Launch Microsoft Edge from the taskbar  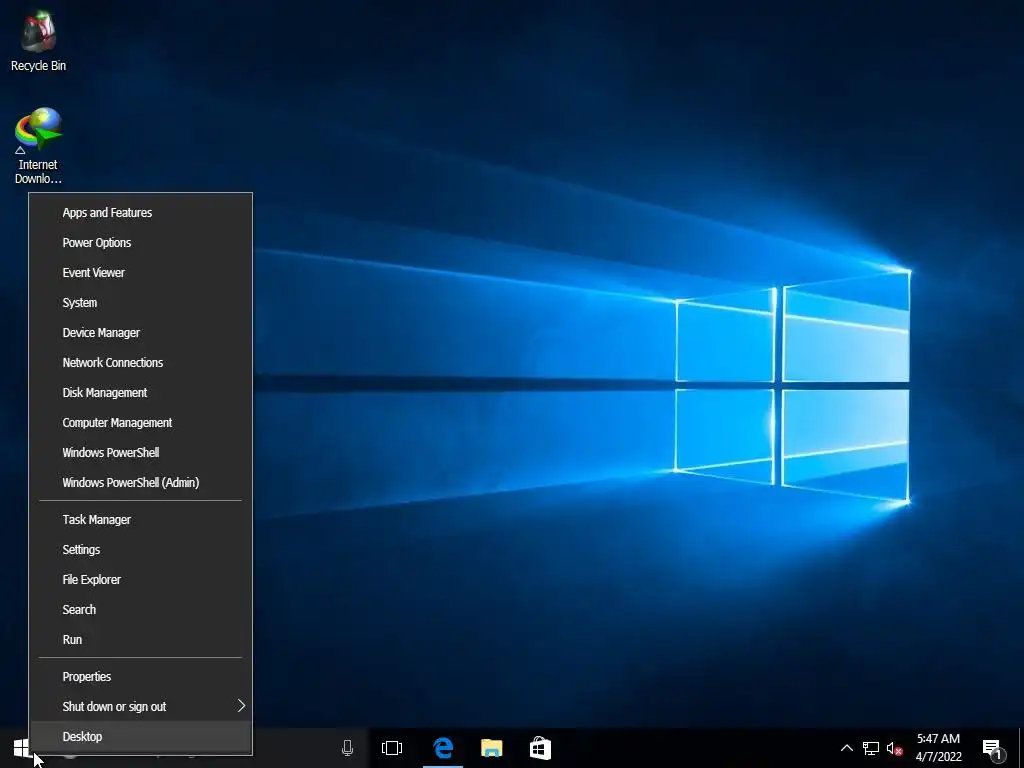click(443, 748)
